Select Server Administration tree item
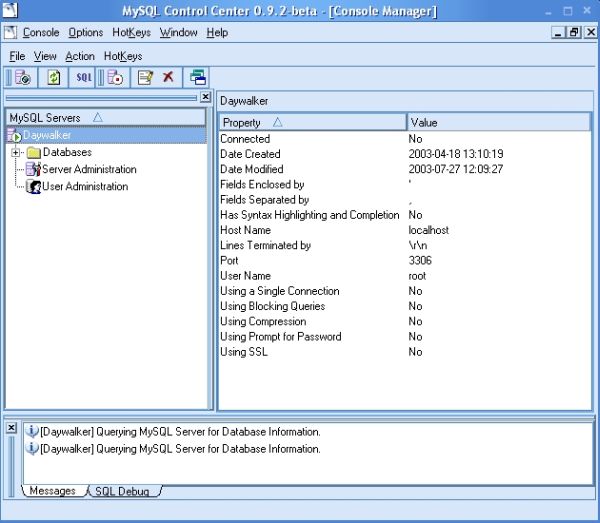600x523 pixels. 89,169
